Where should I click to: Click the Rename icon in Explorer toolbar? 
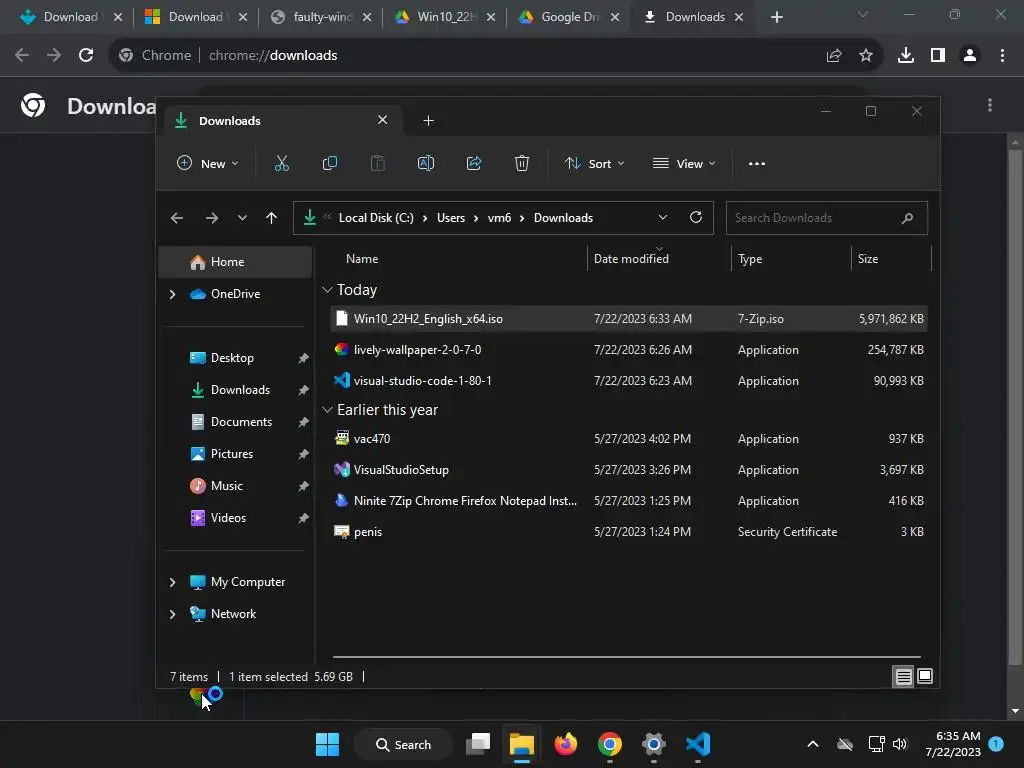point(426,163)
